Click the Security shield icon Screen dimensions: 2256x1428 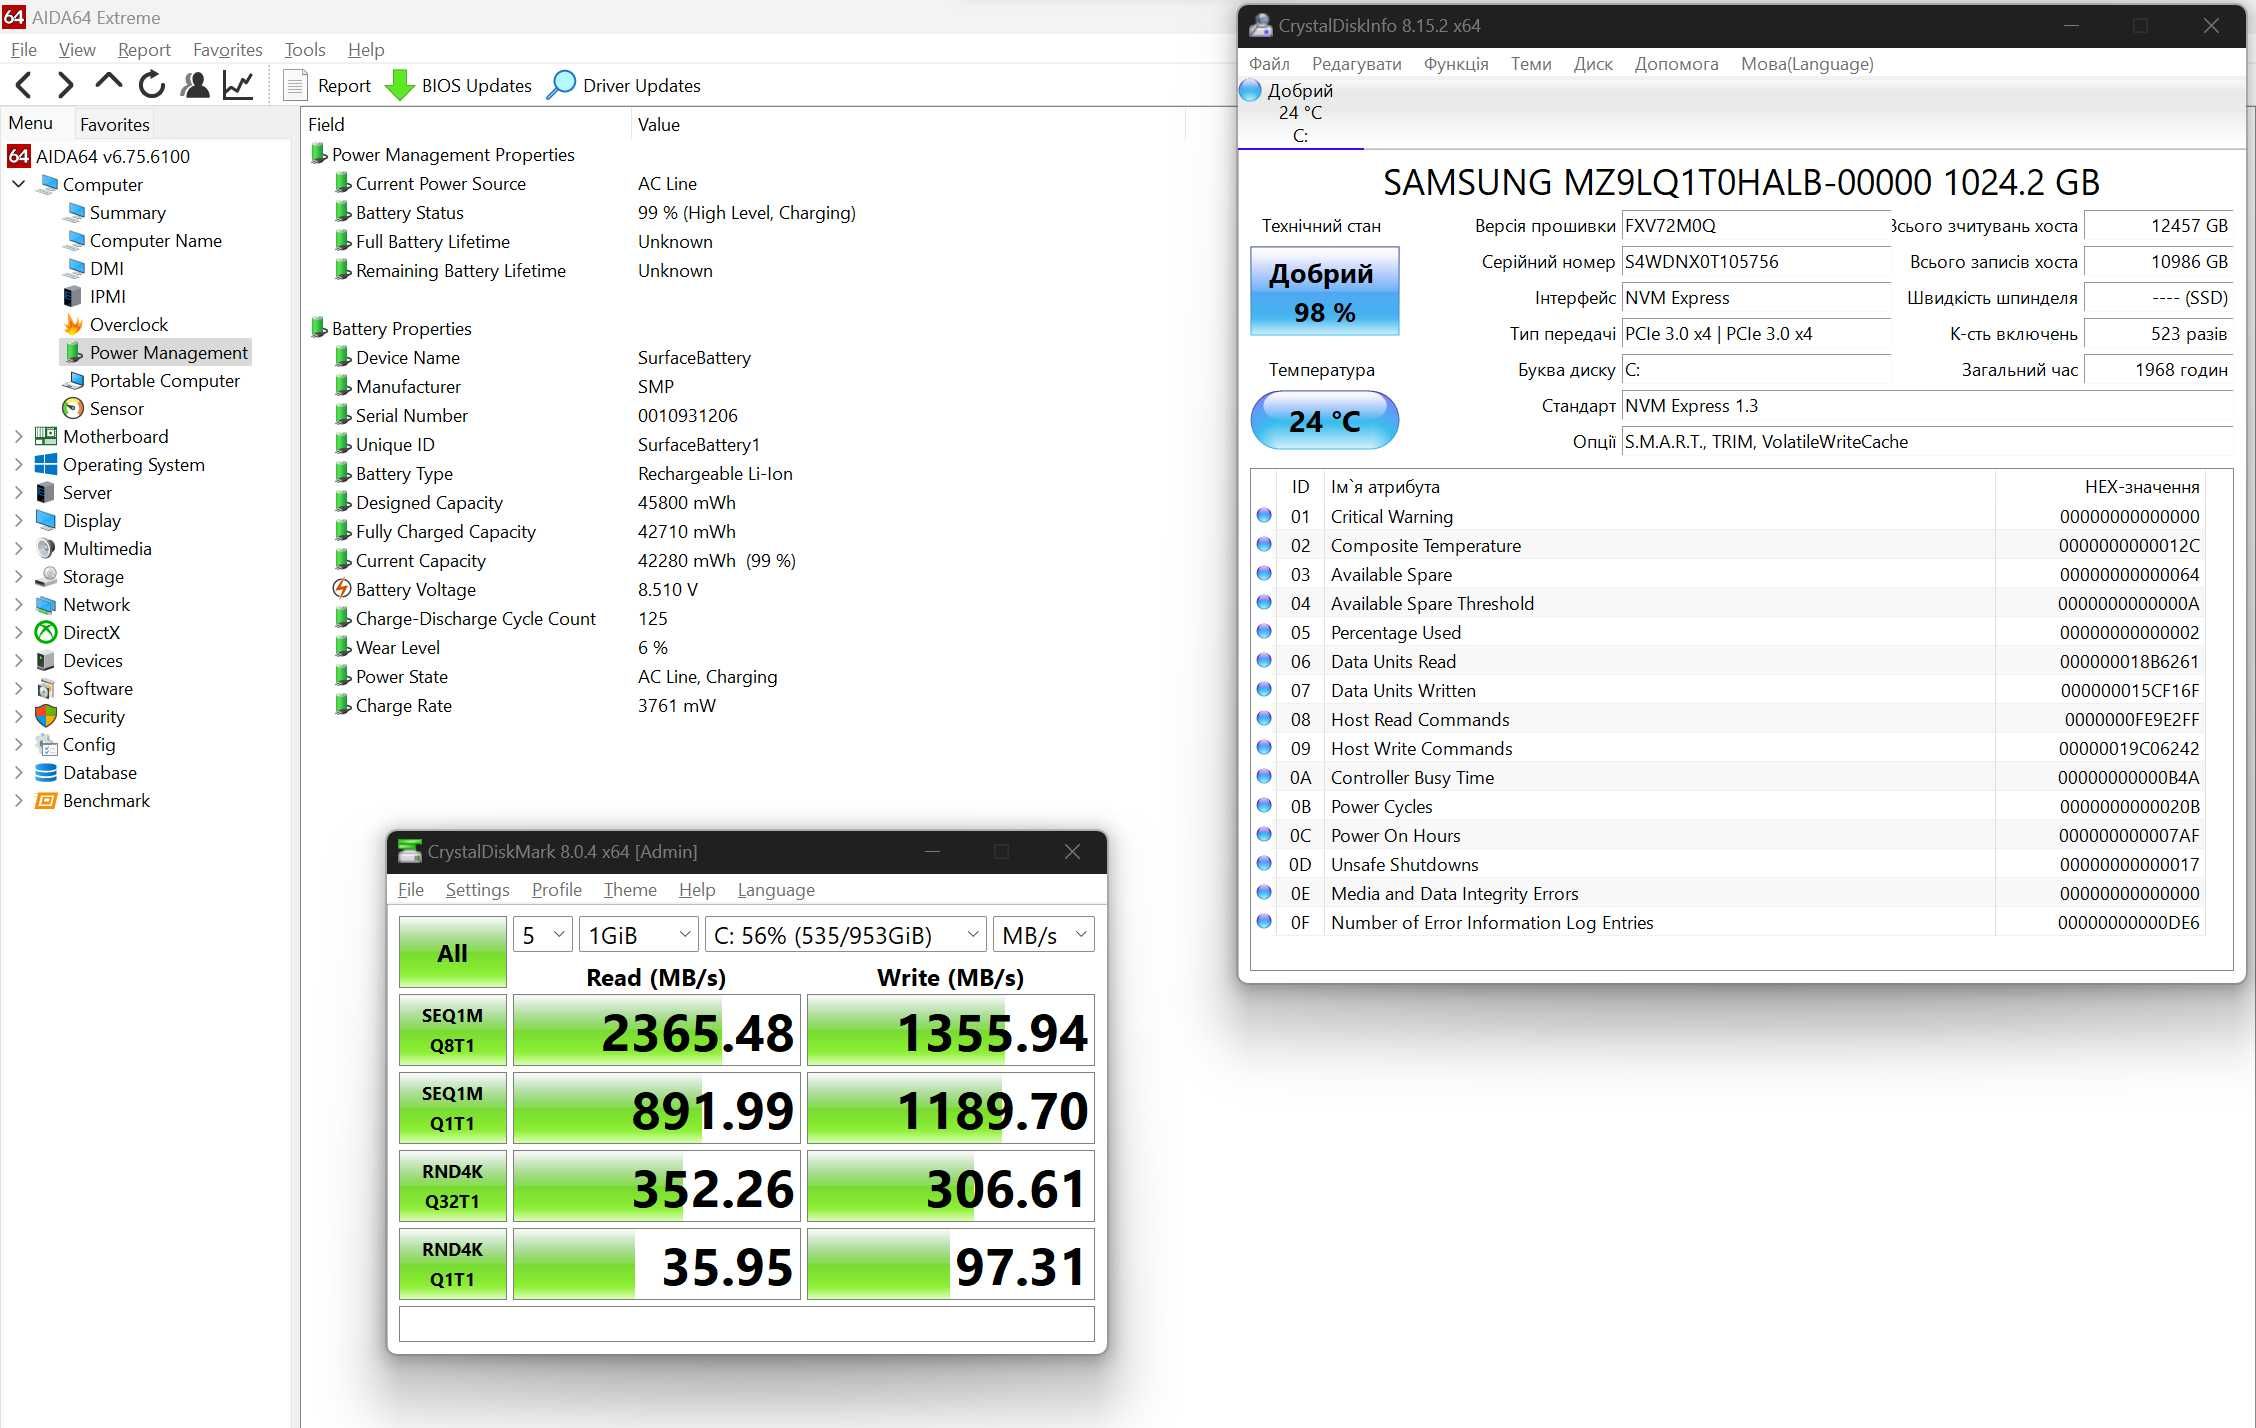pos(46,717)
